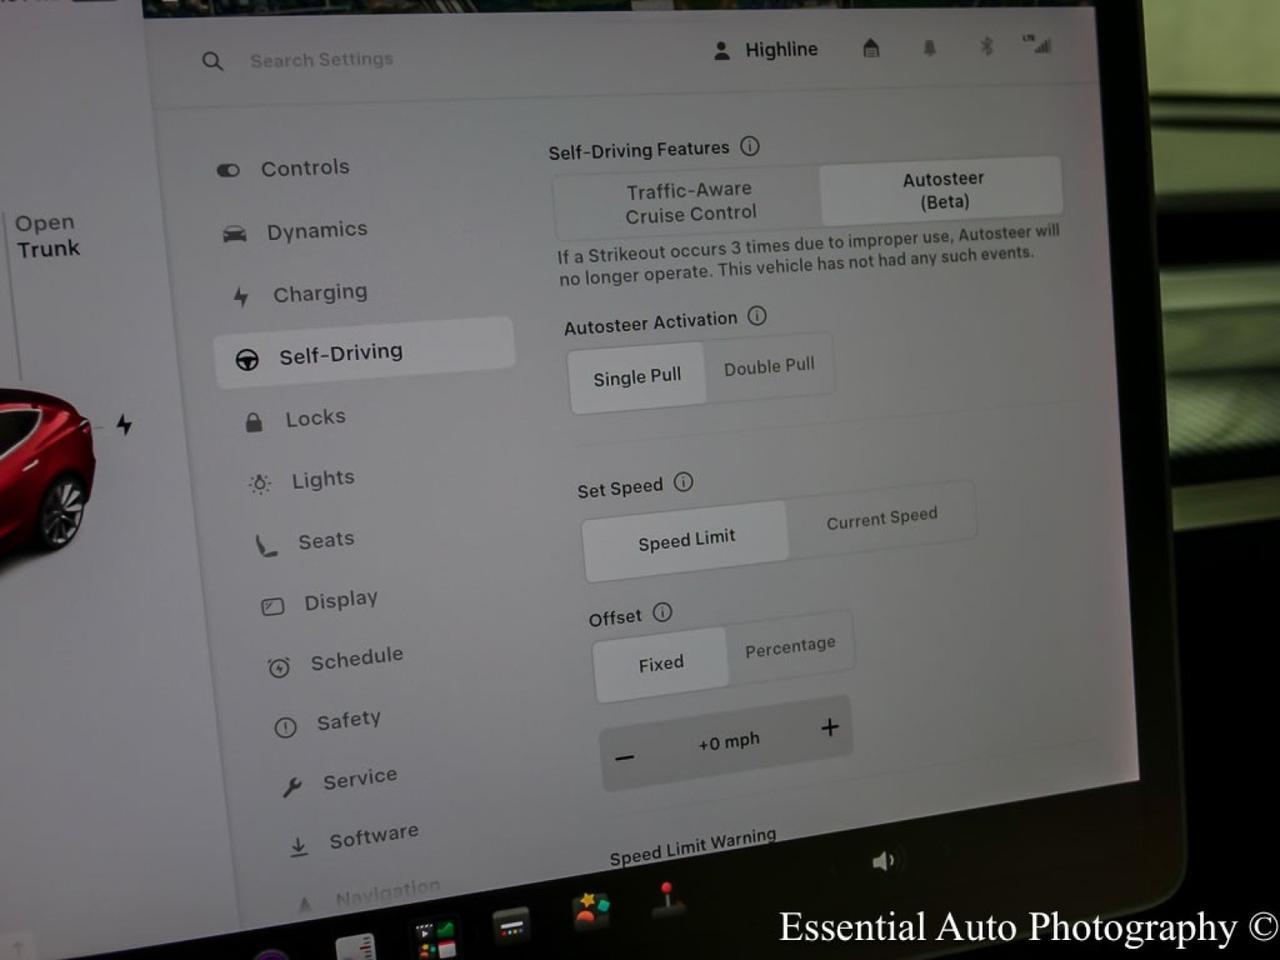Increase the speed offset with plus
Image resolution: width=1280 pixels, height=960 pixels.
coord(829,727)
